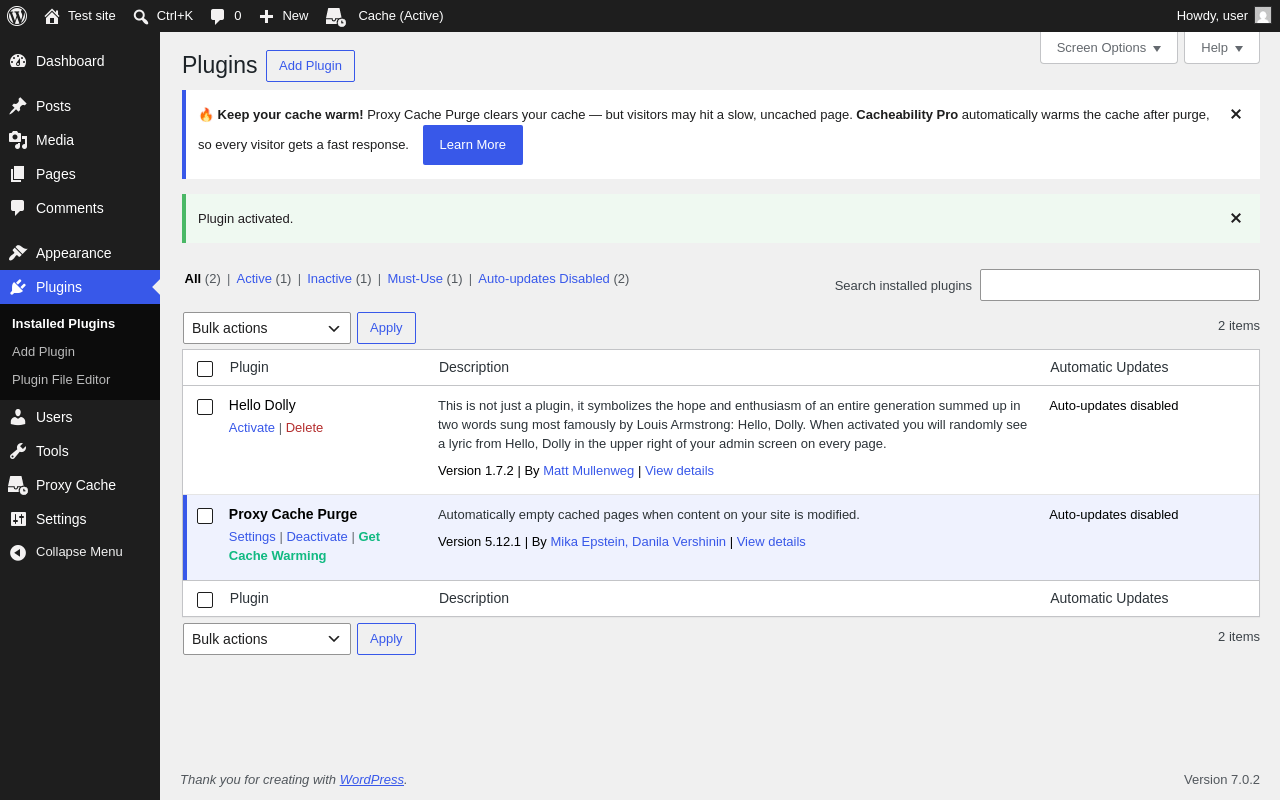
Task: Filter plugins by Inactive
Action: 329,279
